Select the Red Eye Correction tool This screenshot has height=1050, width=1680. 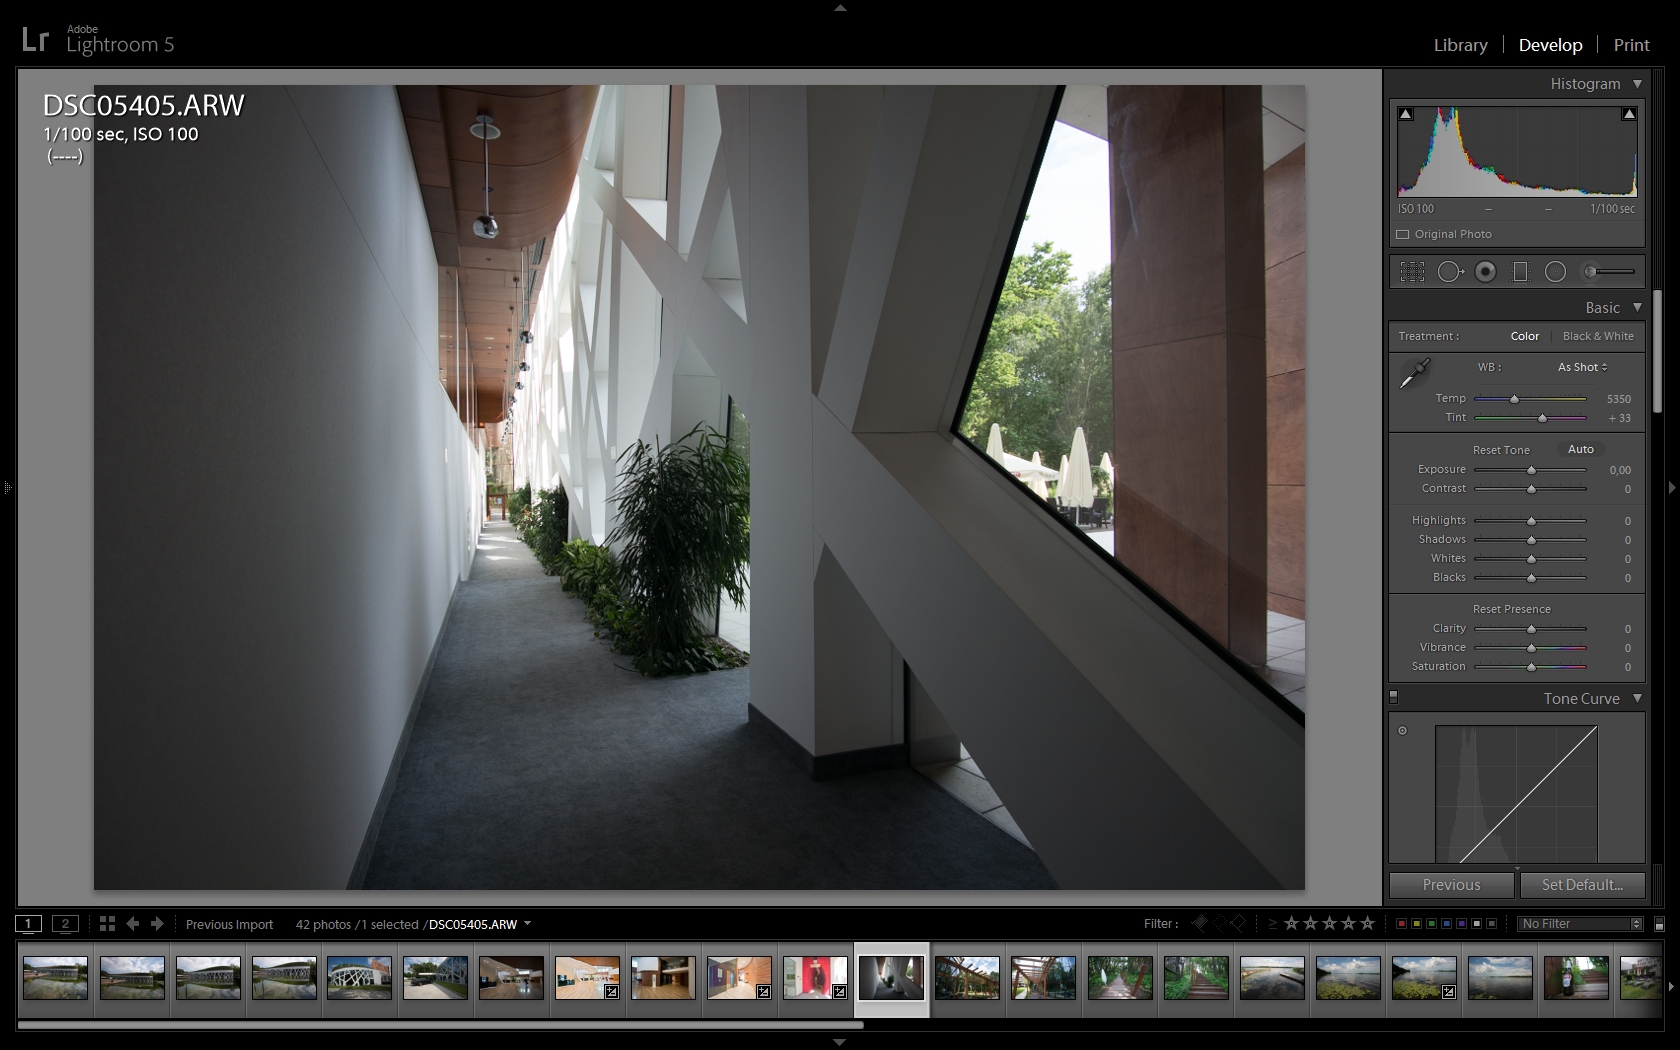pos(1486,271)
